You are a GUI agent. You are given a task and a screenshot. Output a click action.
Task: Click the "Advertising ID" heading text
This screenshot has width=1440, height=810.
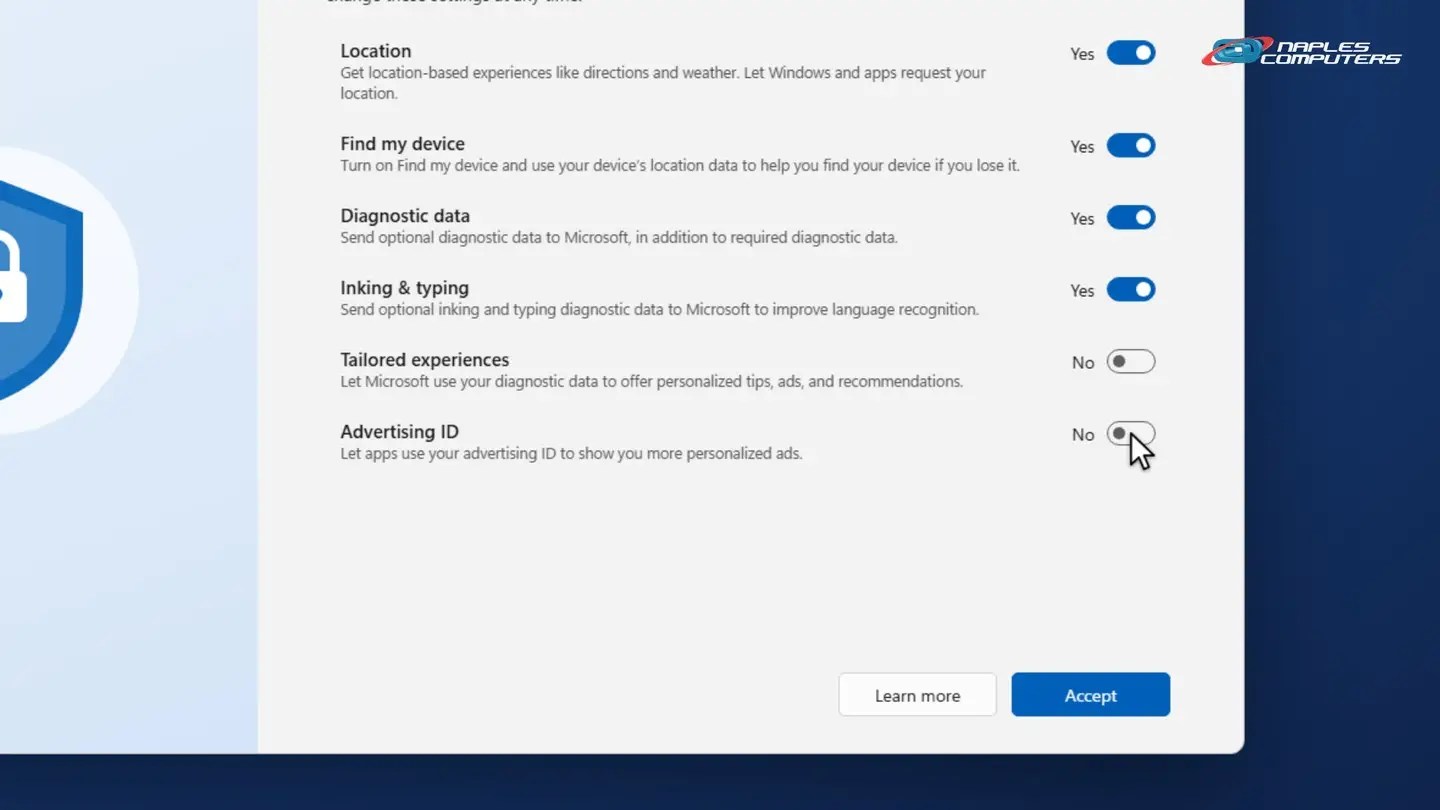[x=399, y=432]
